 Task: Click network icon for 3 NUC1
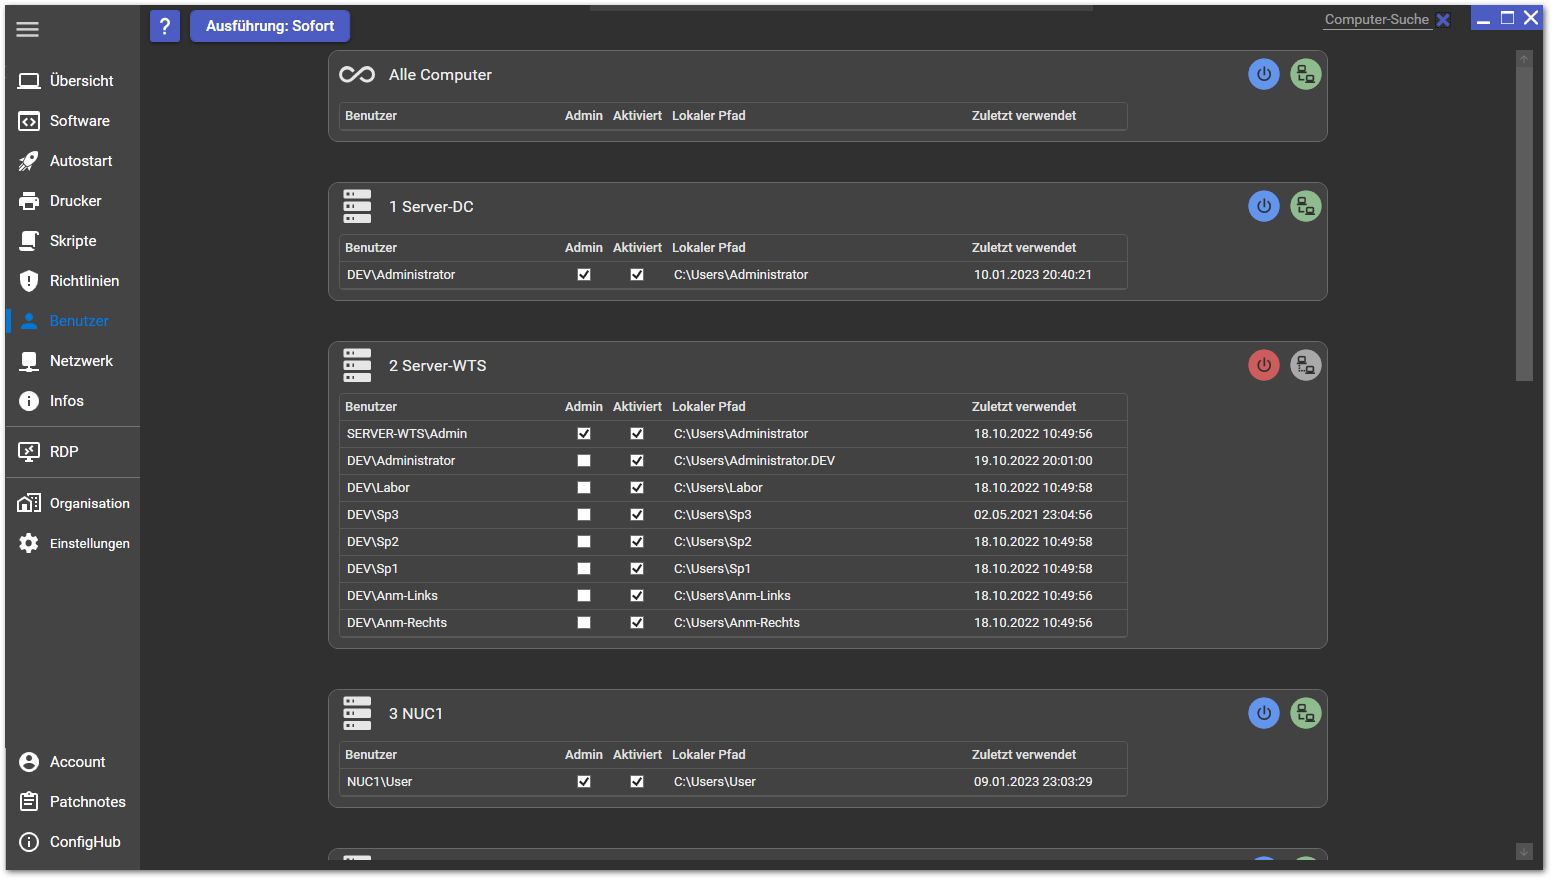click(x=1306, y=713)
